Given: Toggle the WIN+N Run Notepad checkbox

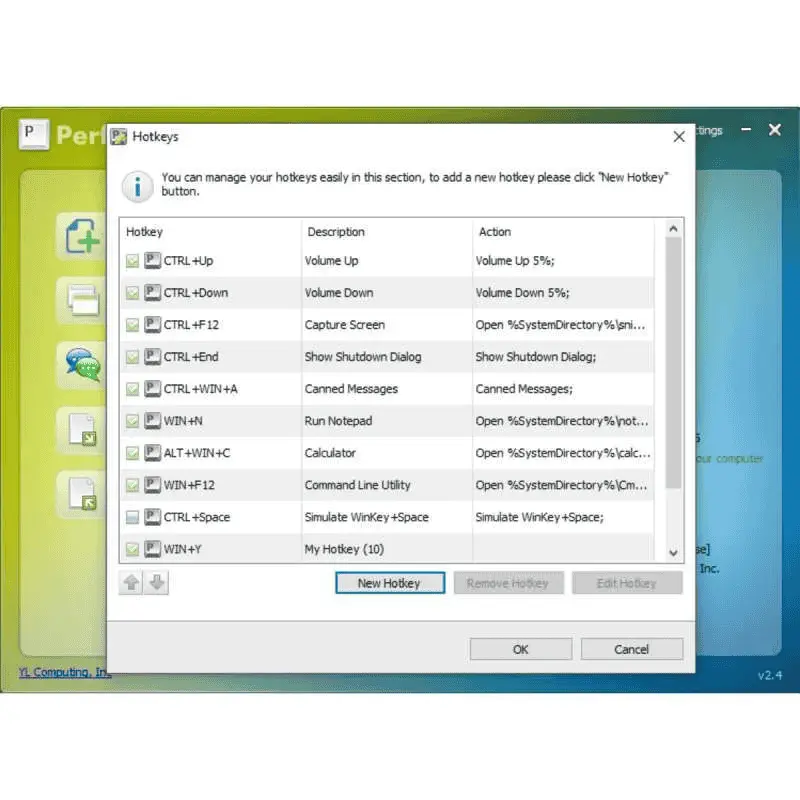Looking at the screenshot, I should (x=132, y=421).
